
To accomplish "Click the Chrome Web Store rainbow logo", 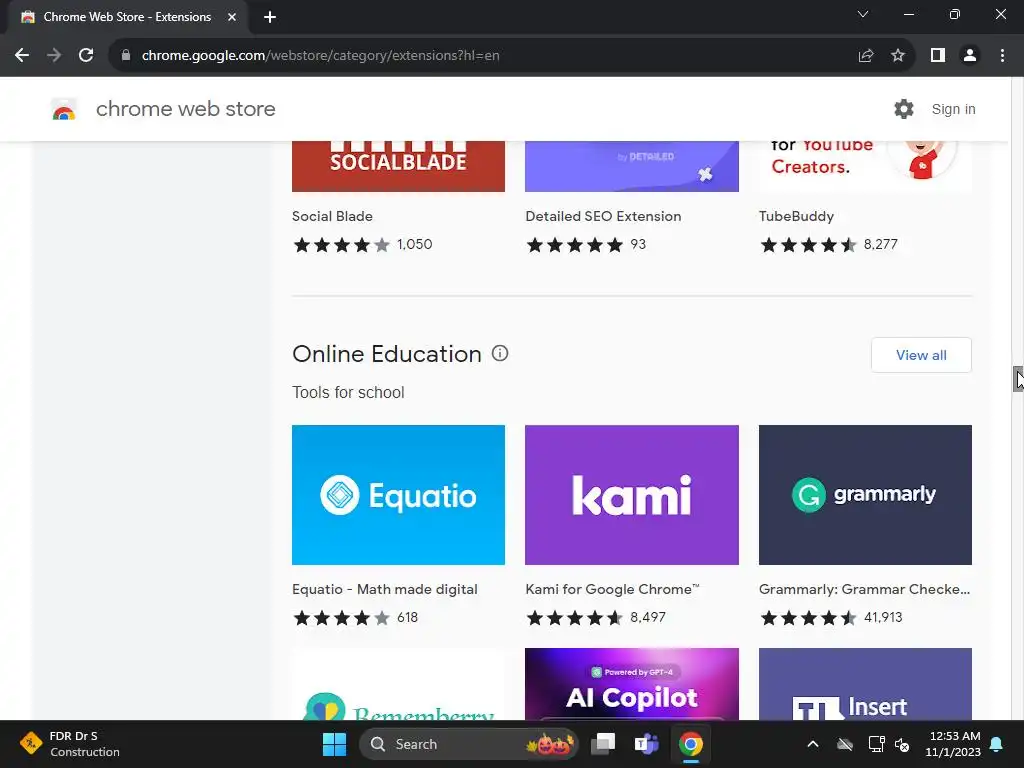I will pos(64,110).
